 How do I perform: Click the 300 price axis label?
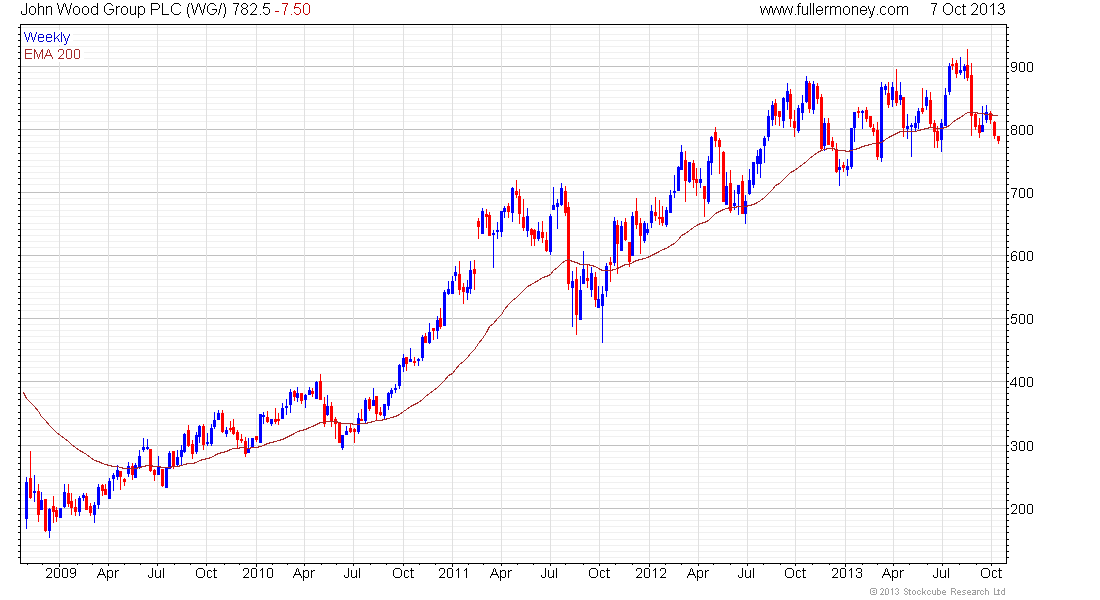click(x=1021, y=446)
